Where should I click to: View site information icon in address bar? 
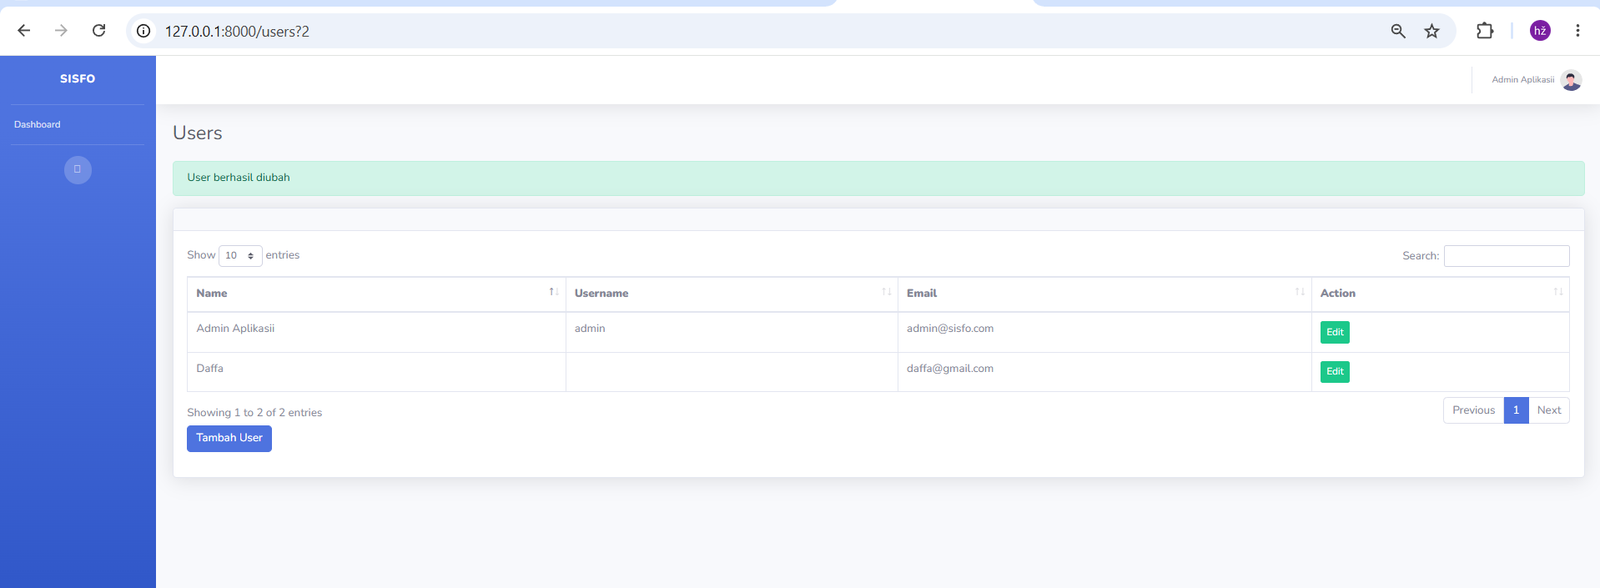tap(144, 31)
